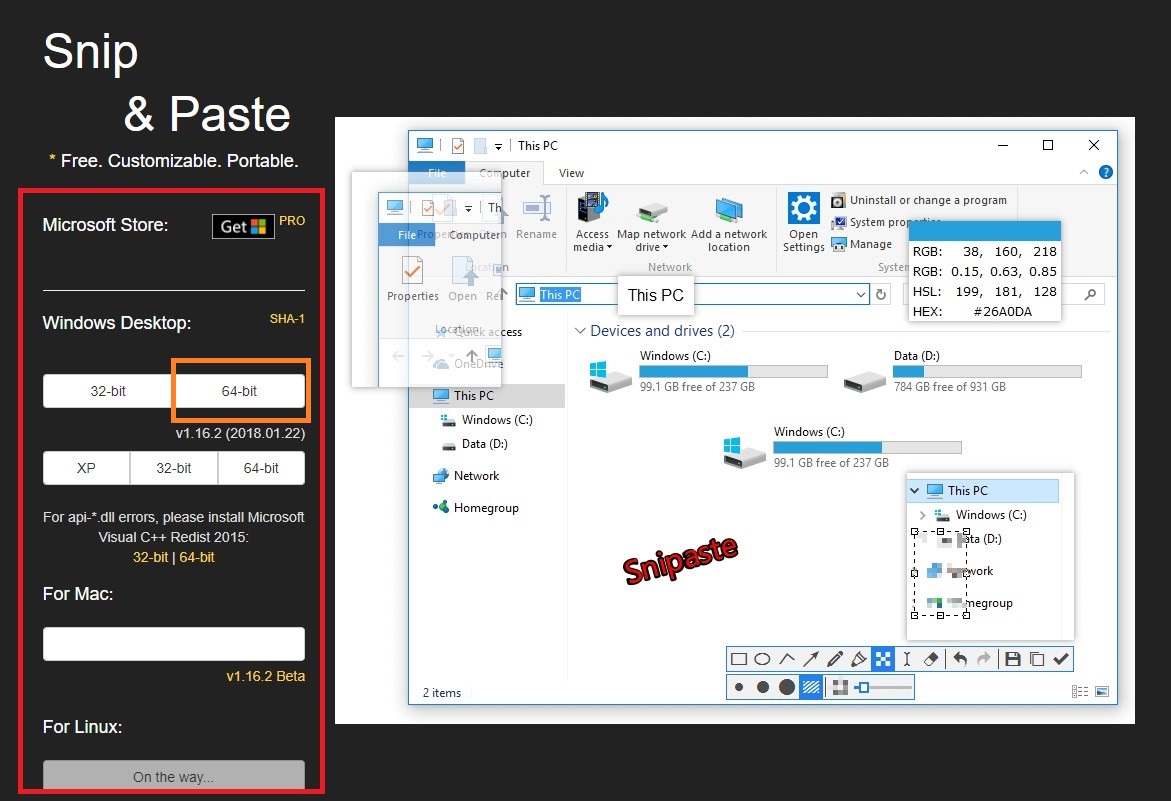
Task: Select the marker highlighter tool
Action: pos(859,659)
